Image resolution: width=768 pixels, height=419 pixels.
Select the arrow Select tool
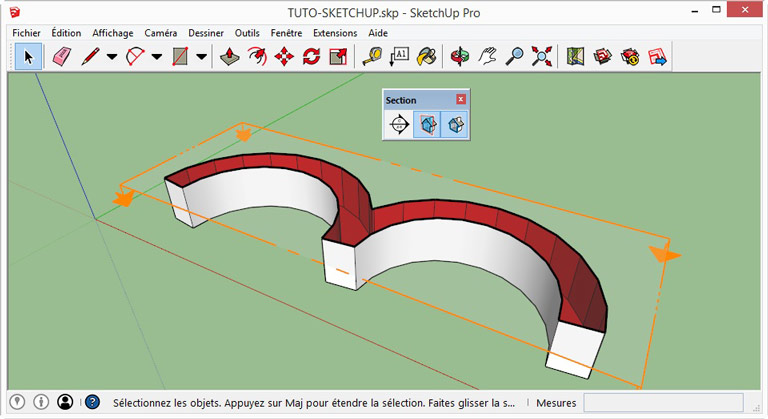tap(28, 56)
